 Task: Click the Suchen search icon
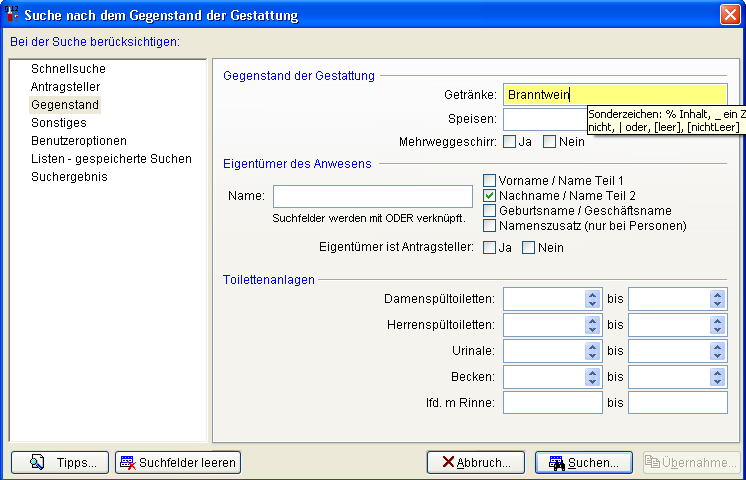(x=555, y=463)
